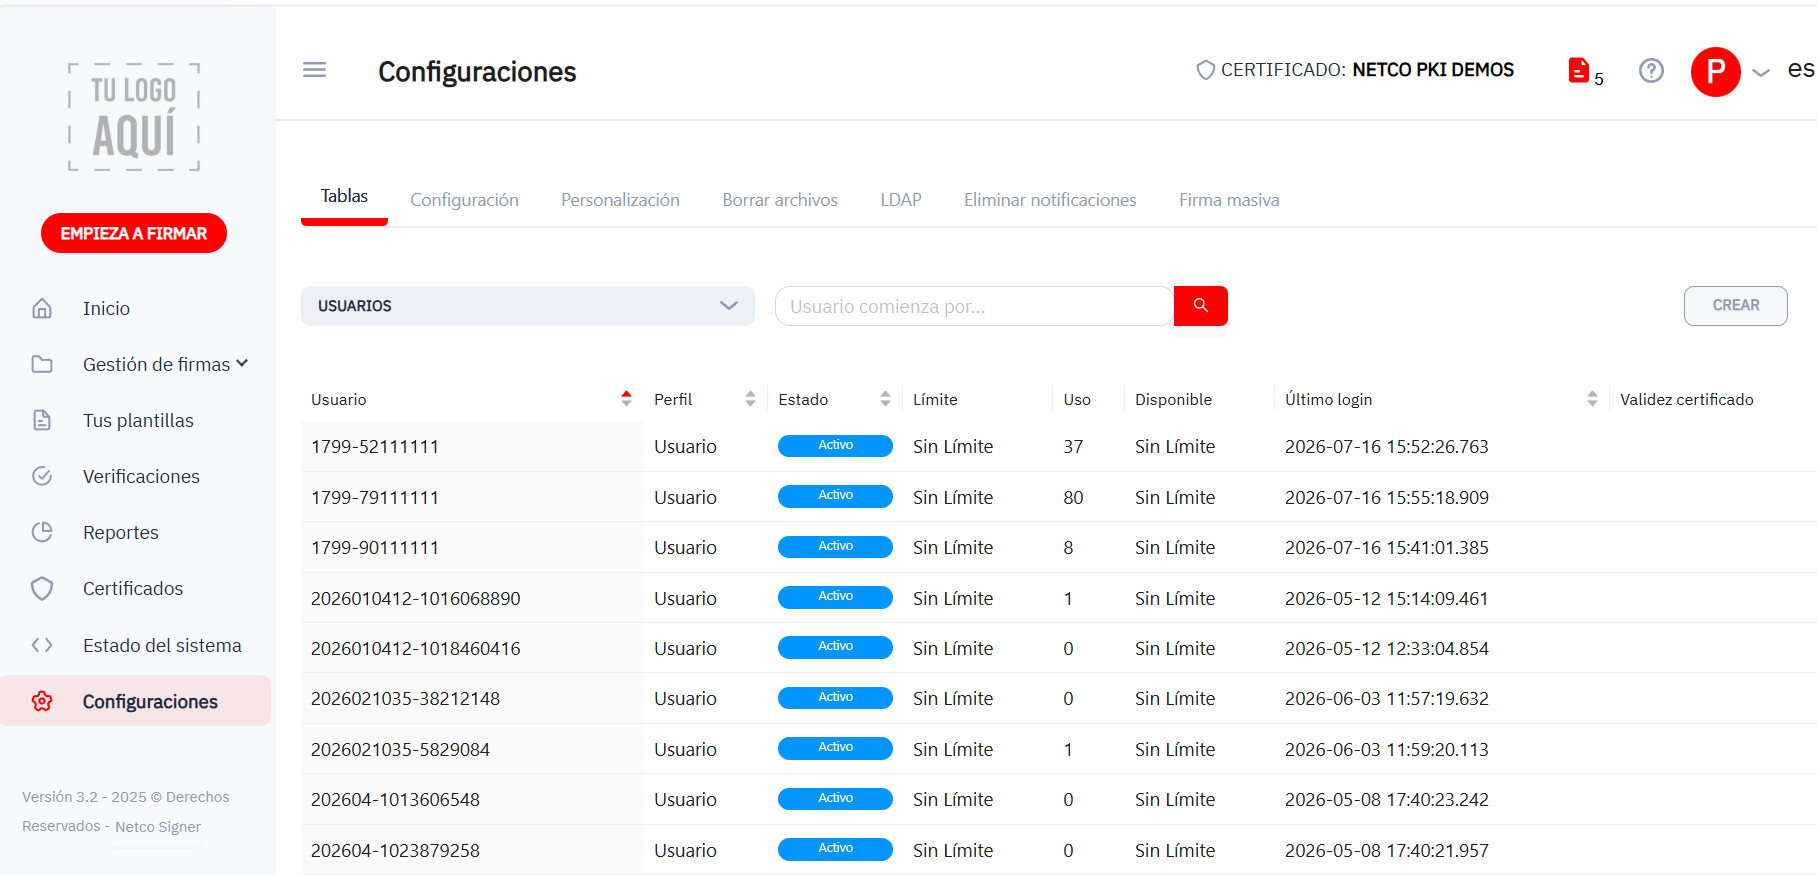Click the certificate shield icon in header
The width and height of the screenshot is (1817, 875).
1206,70
